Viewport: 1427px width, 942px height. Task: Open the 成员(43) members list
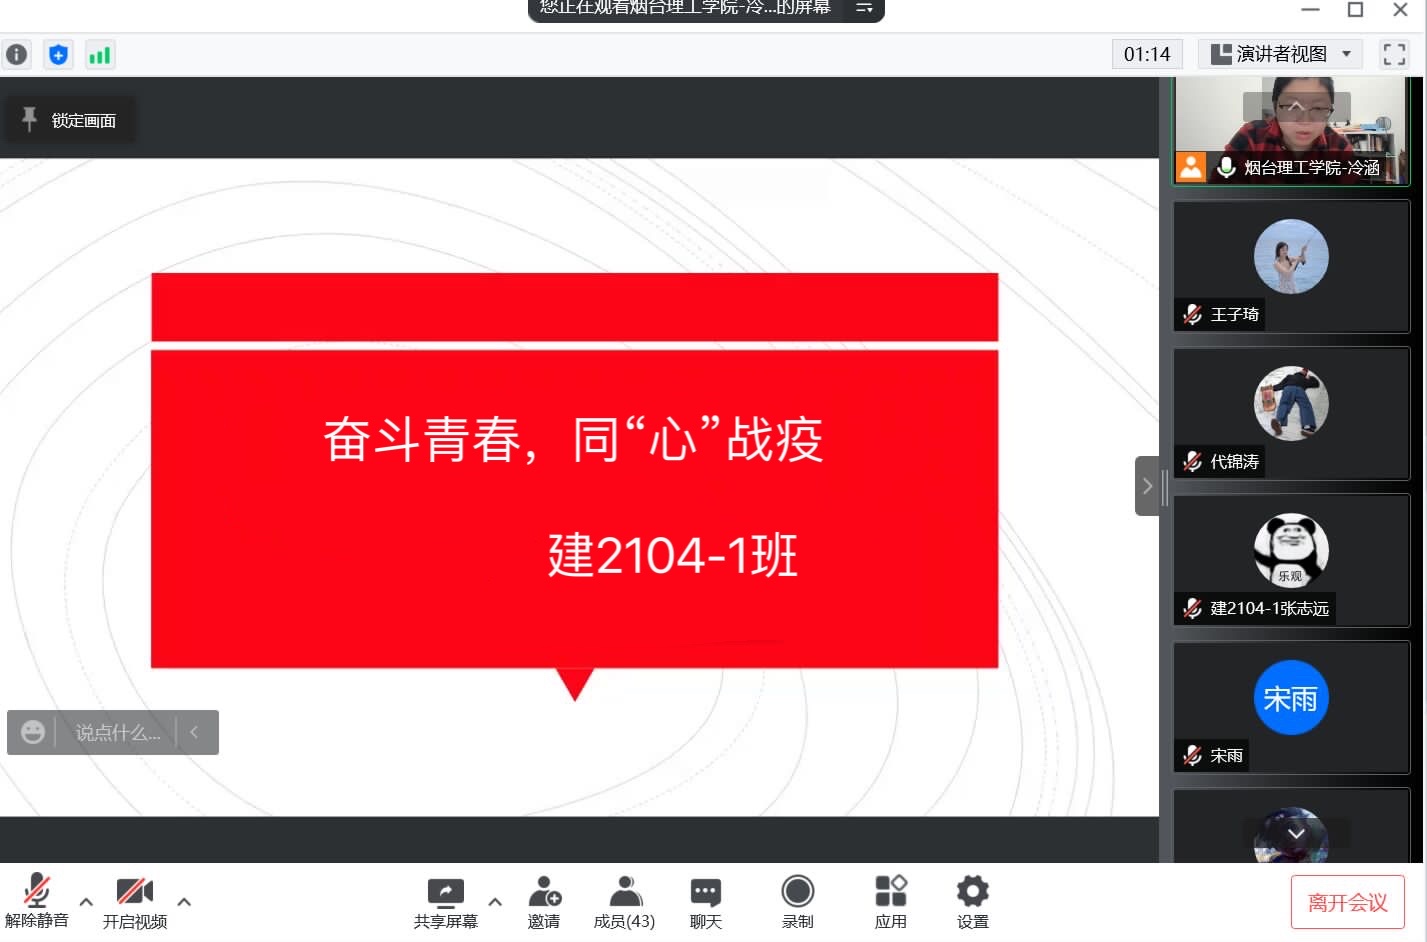coord(624,901)
